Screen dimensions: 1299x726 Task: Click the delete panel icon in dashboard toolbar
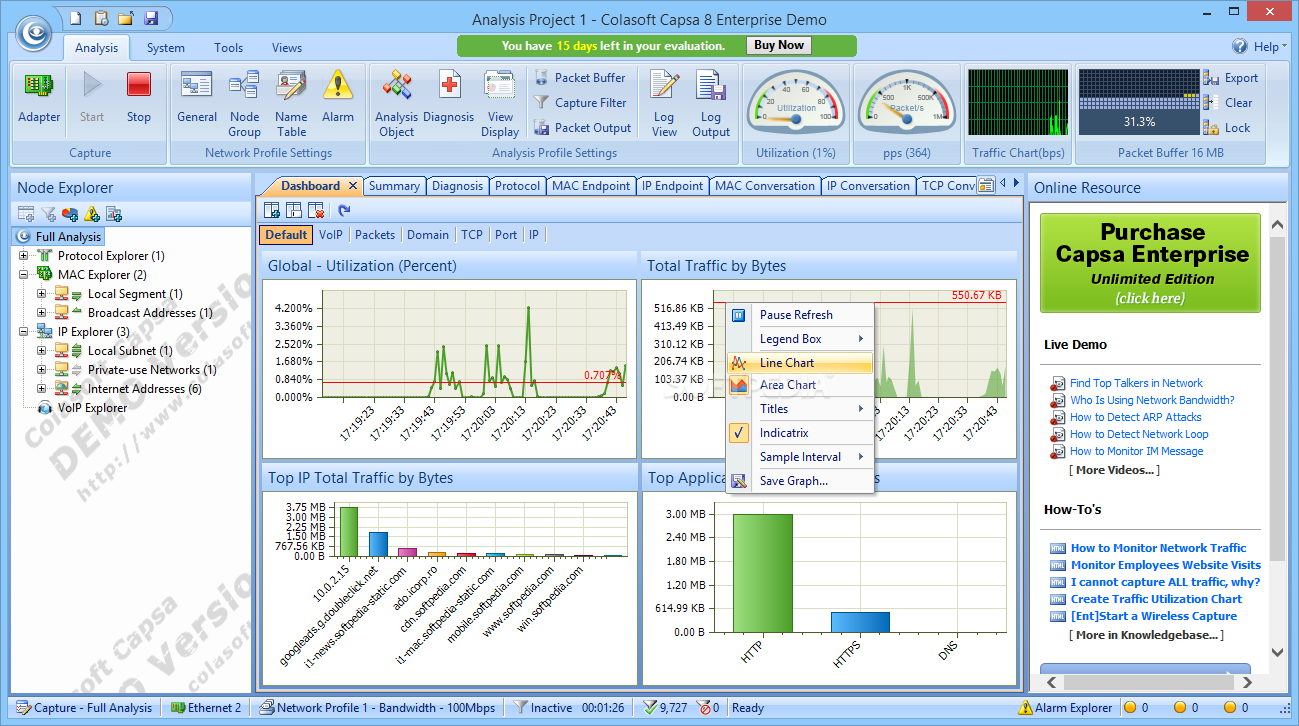coord(316,210)
